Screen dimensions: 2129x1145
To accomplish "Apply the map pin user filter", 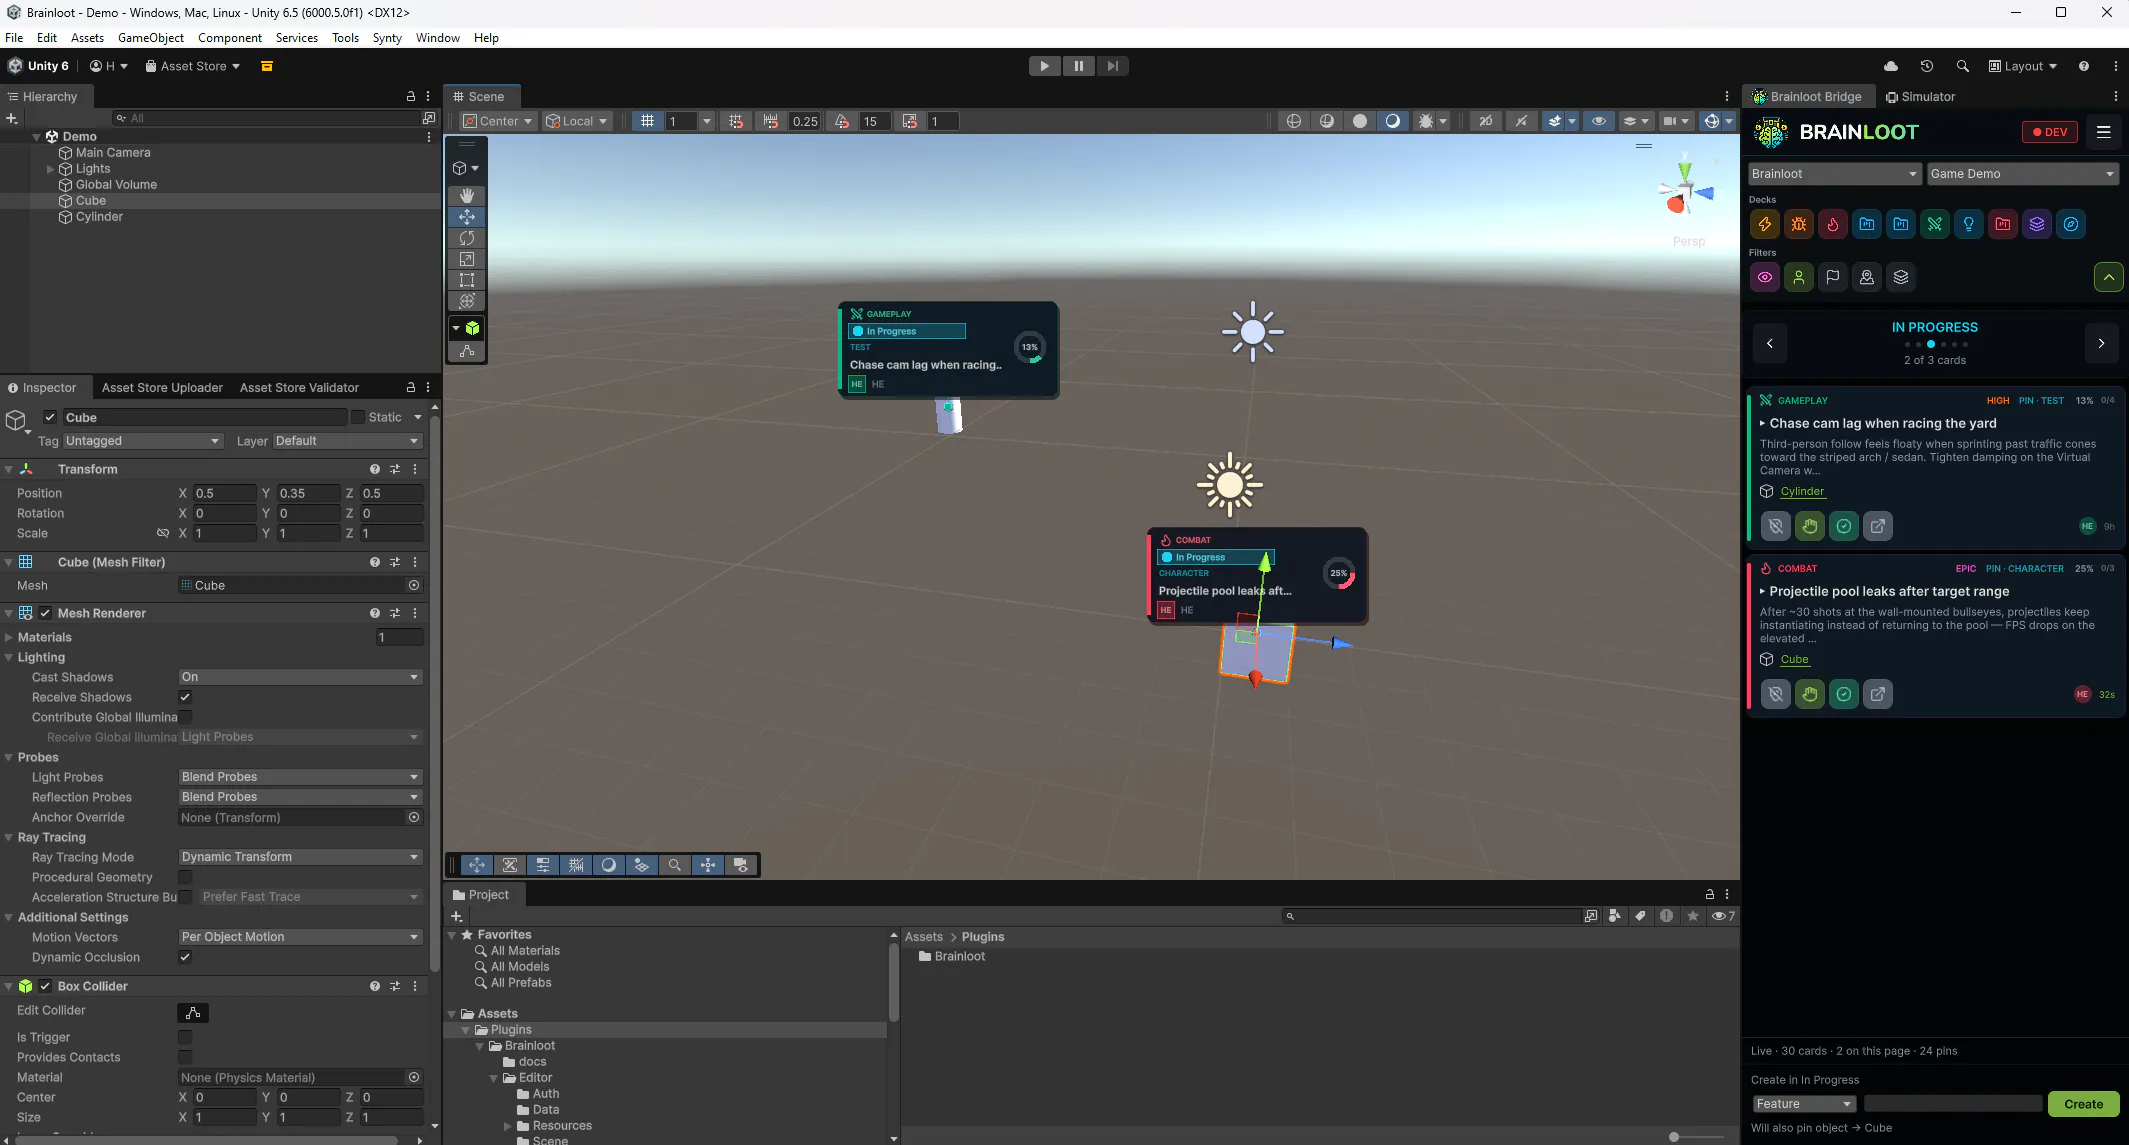I will tap(1867, 277).
